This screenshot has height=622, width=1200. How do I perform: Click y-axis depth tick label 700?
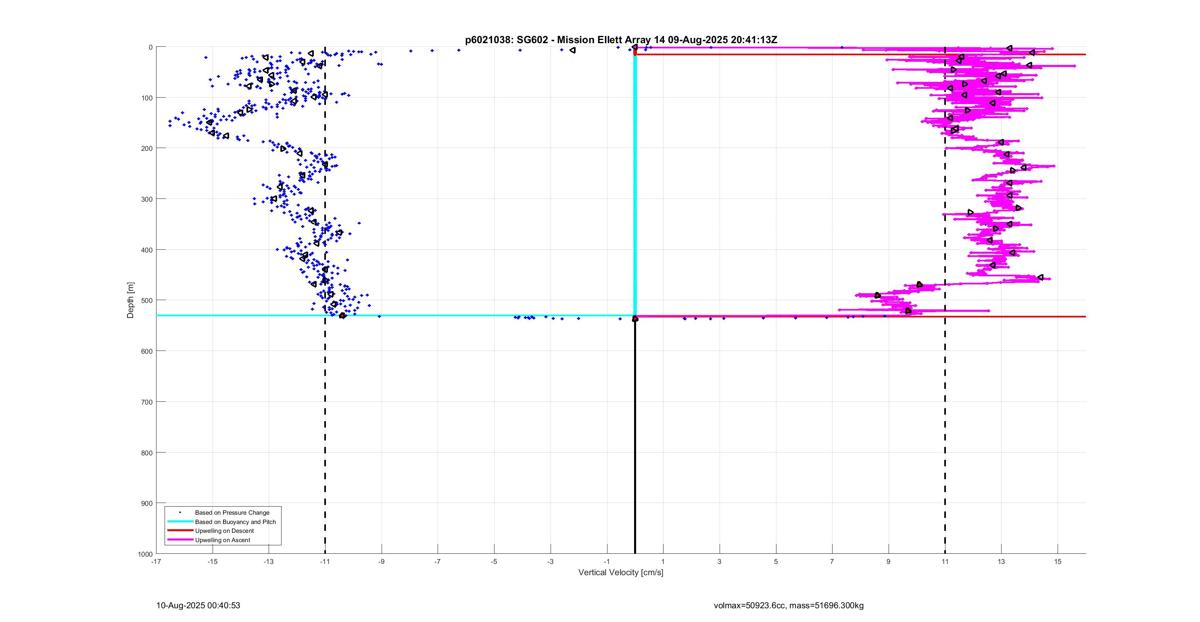pyautogui.click(x=146, y=402)
